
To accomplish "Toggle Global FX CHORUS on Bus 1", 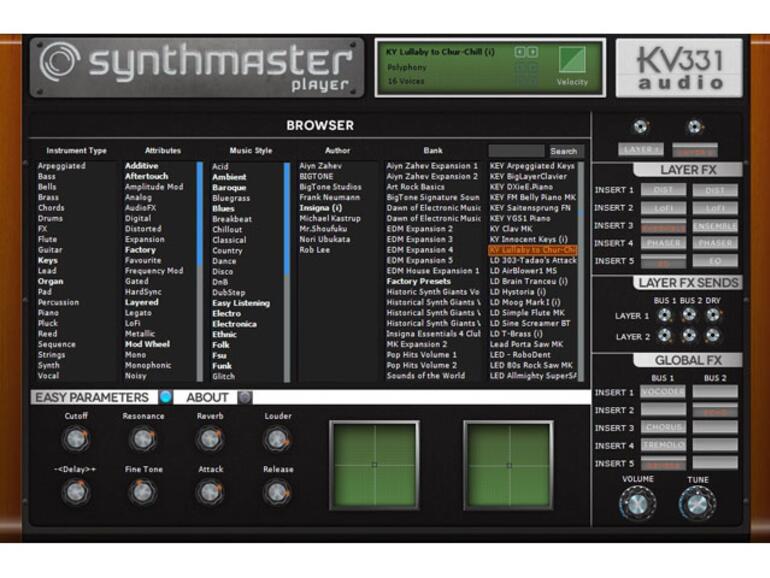I will tap(663, 427).
